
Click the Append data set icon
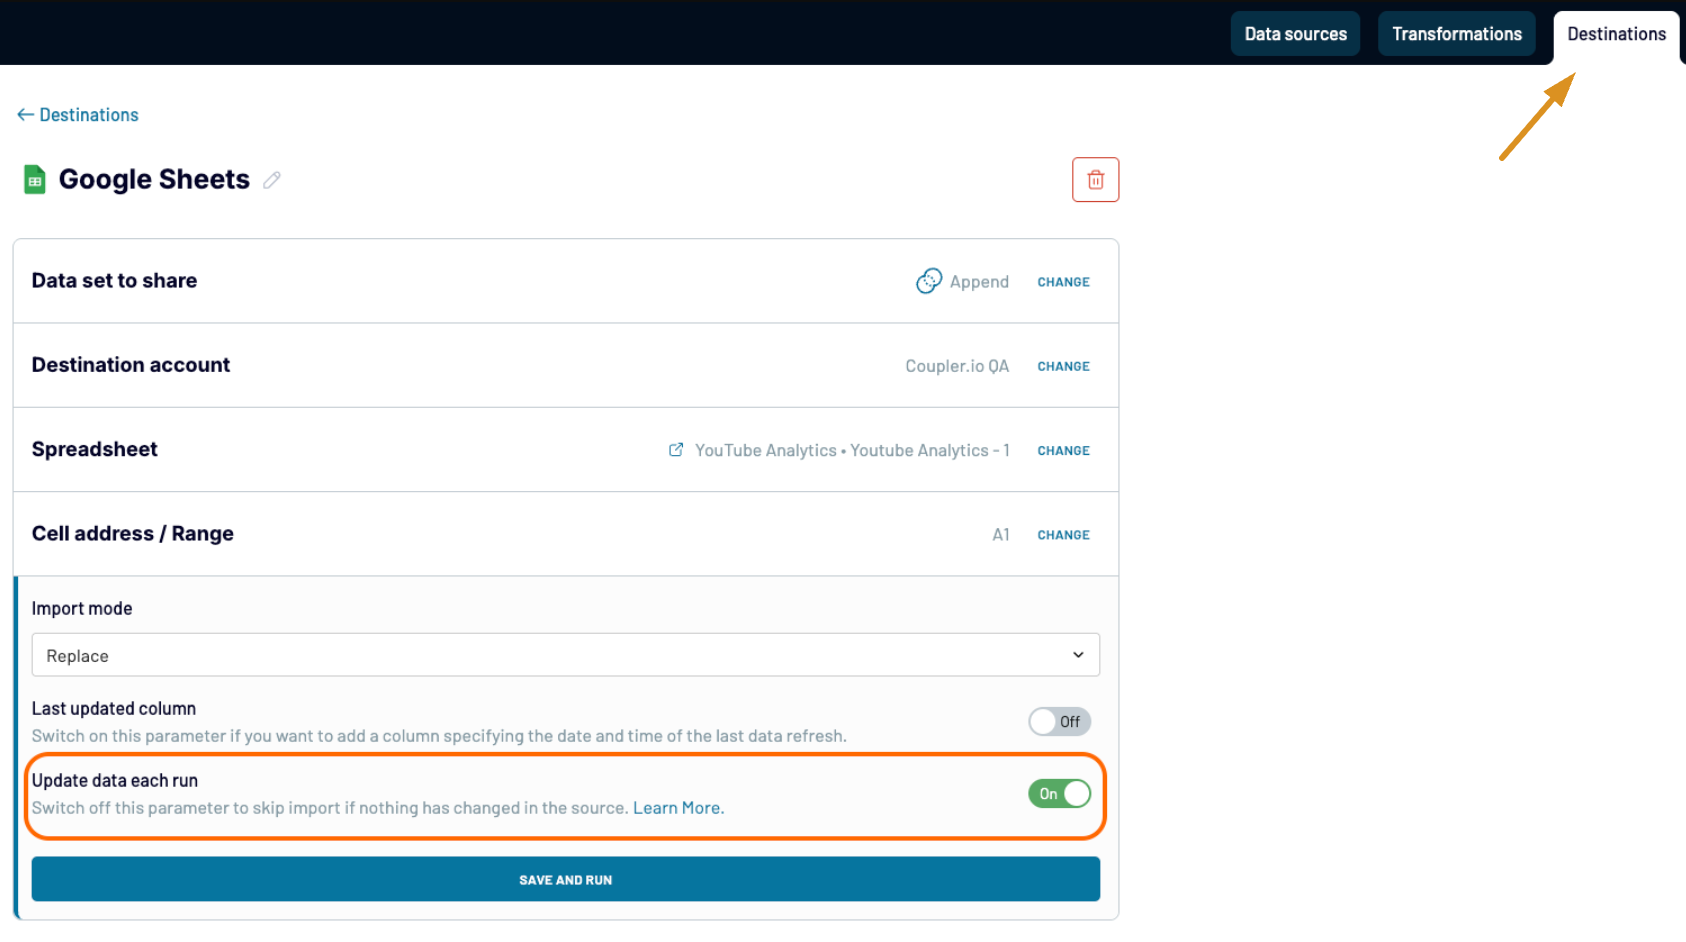(x=928, y=281)
